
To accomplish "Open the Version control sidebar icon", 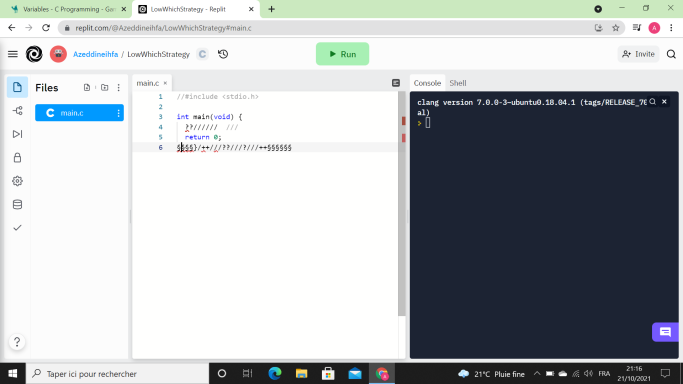I will click(x=17, y=111).
